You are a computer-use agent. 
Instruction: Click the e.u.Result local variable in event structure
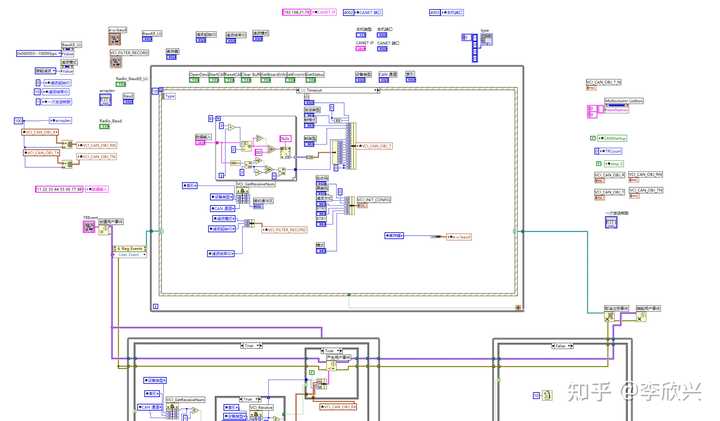pyautogui.click(x=459, y=236)
